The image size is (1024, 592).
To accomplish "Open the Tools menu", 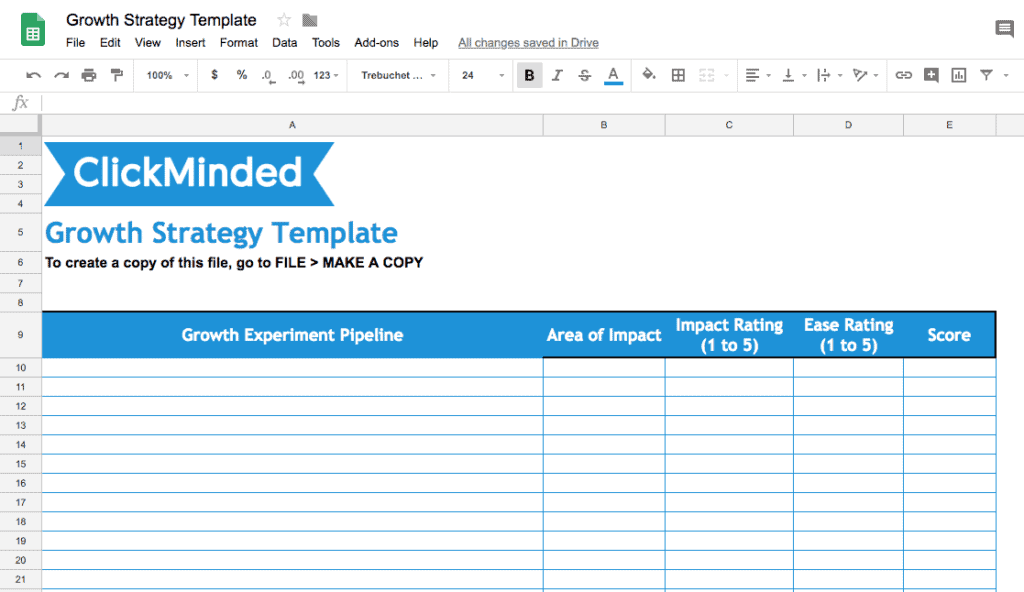I will [325, 42].
